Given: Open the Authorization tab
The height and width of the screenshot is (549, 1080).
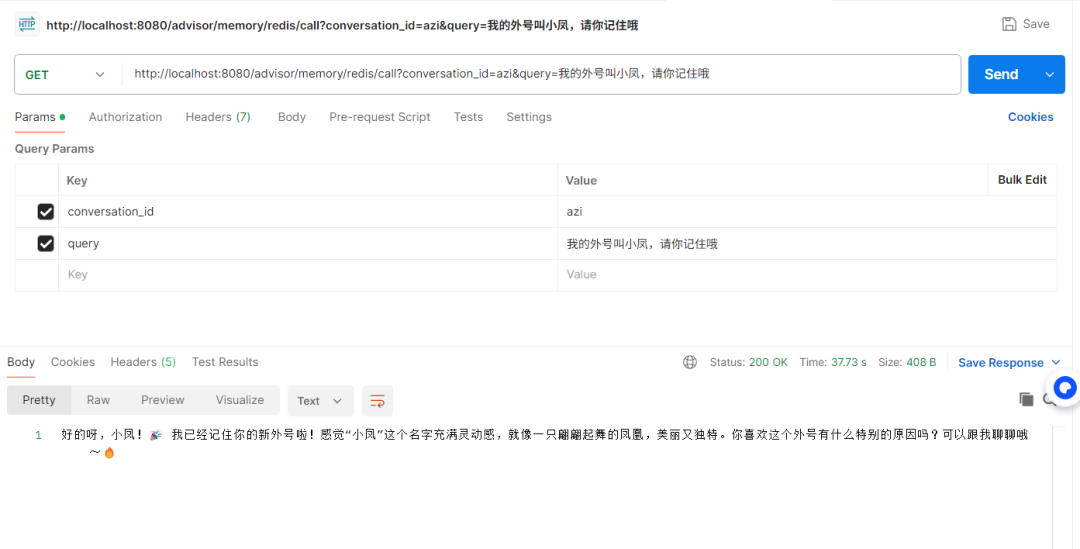Looking at the screenshot, I should (x=125, y=117).
